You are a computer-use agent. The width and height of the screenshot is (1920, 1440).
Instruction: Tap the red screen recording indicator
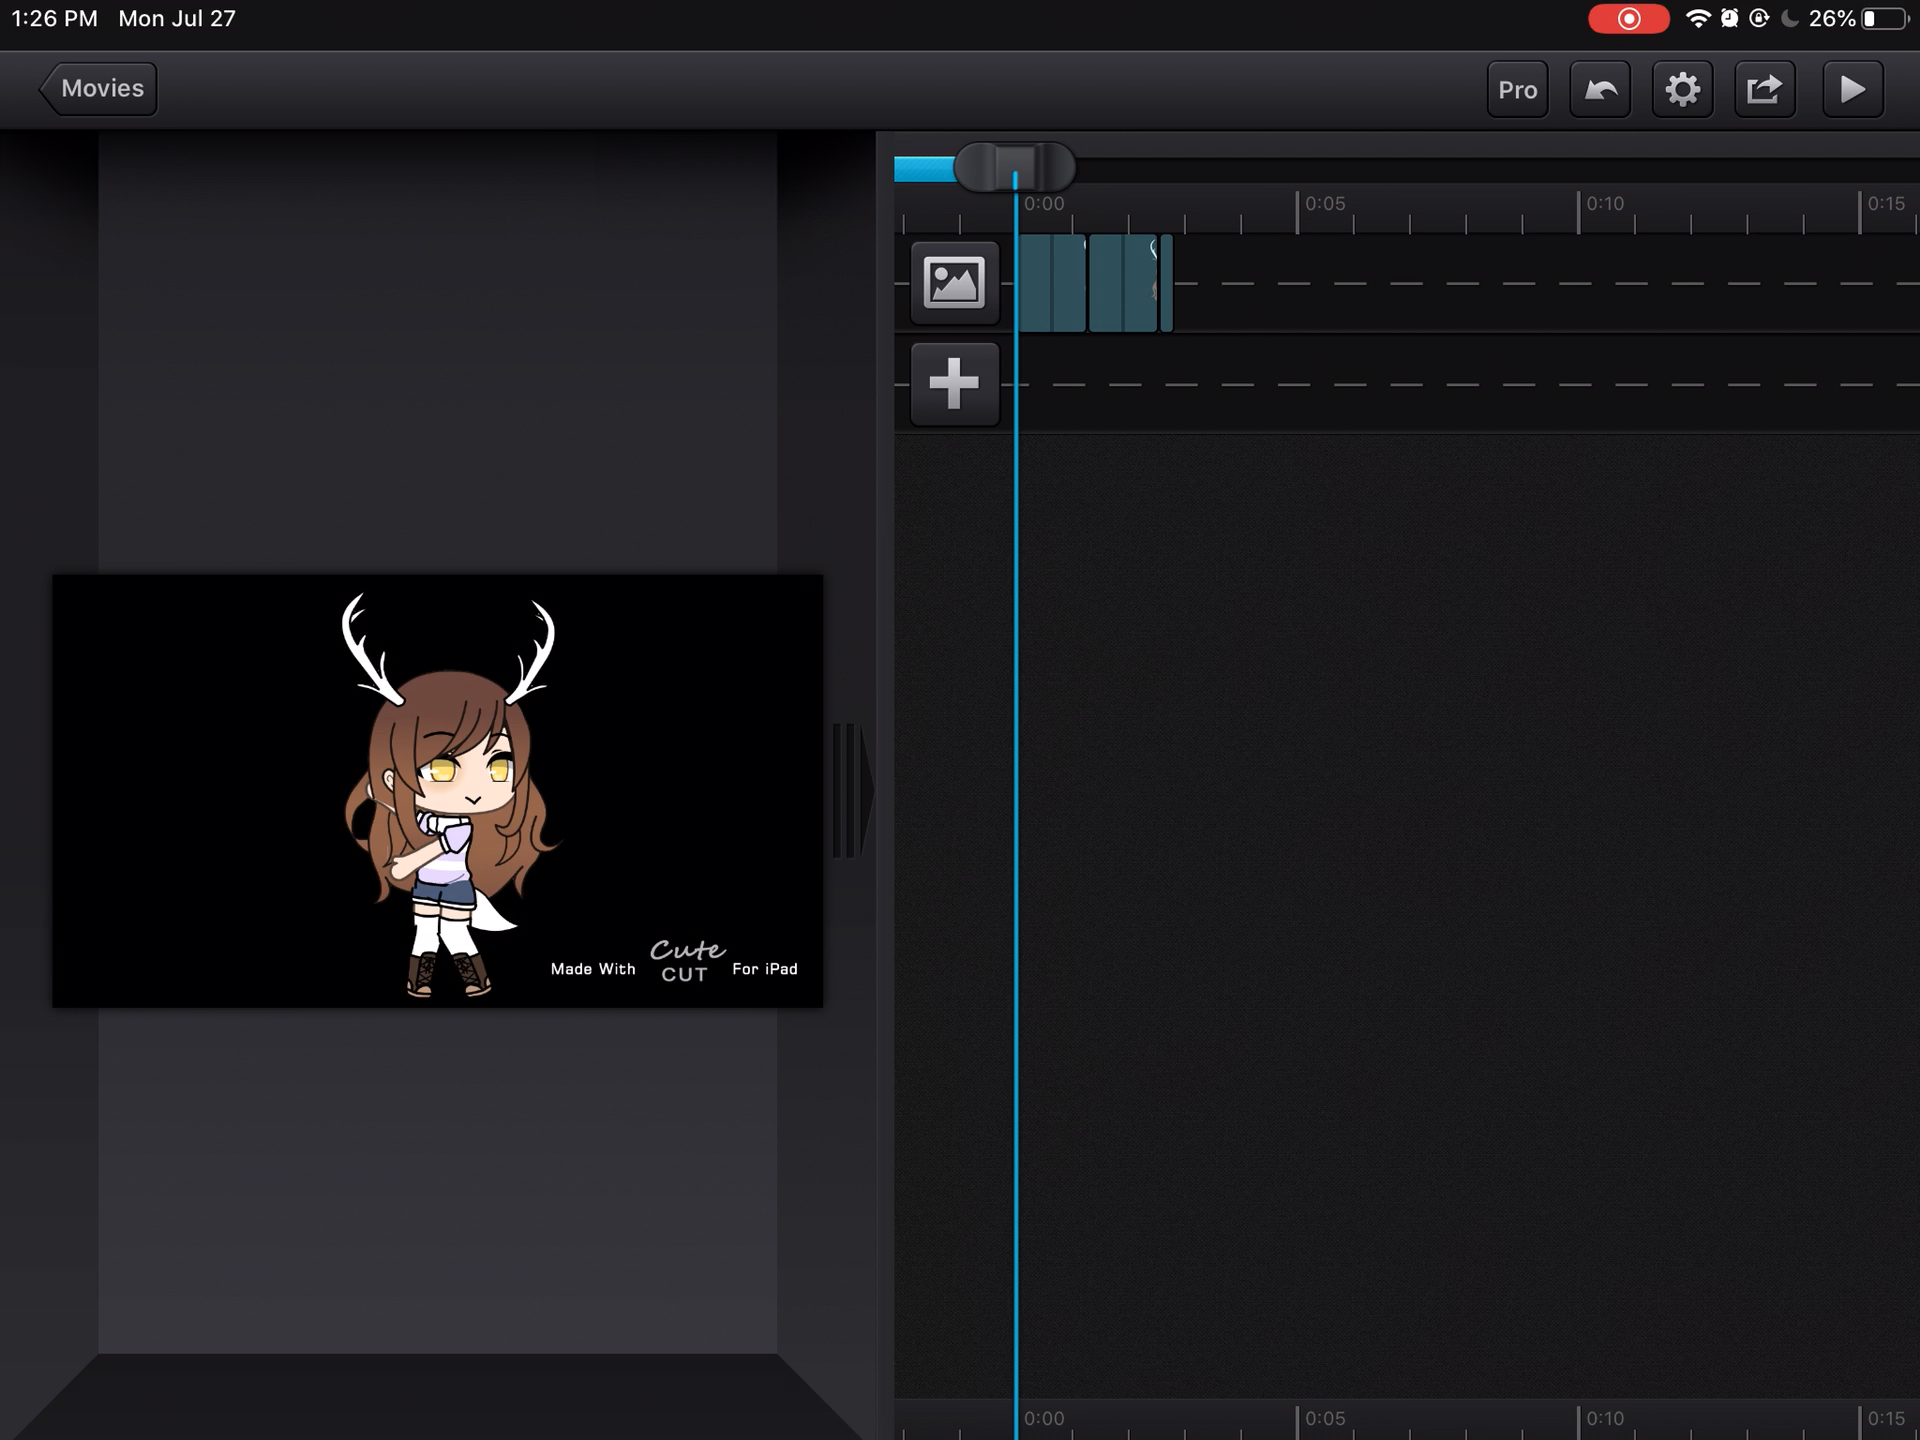(x=1628, y=19)
